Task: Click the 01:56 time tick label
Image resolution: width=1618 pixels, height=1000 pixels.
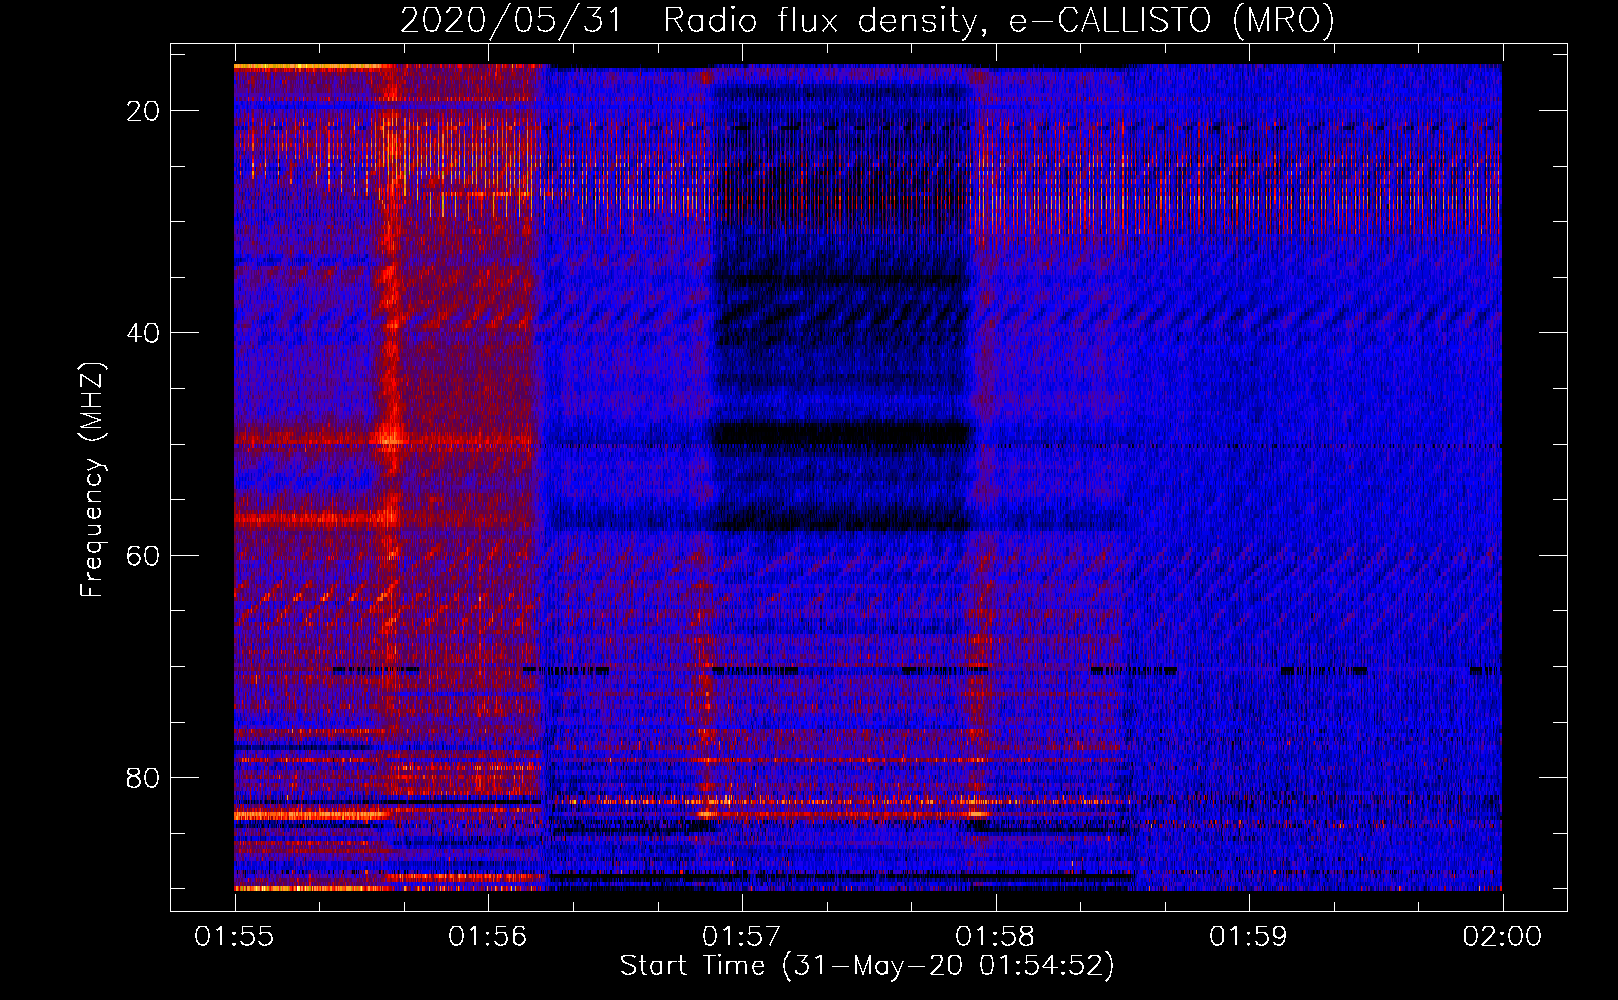Action: click(x=488, y=937)
